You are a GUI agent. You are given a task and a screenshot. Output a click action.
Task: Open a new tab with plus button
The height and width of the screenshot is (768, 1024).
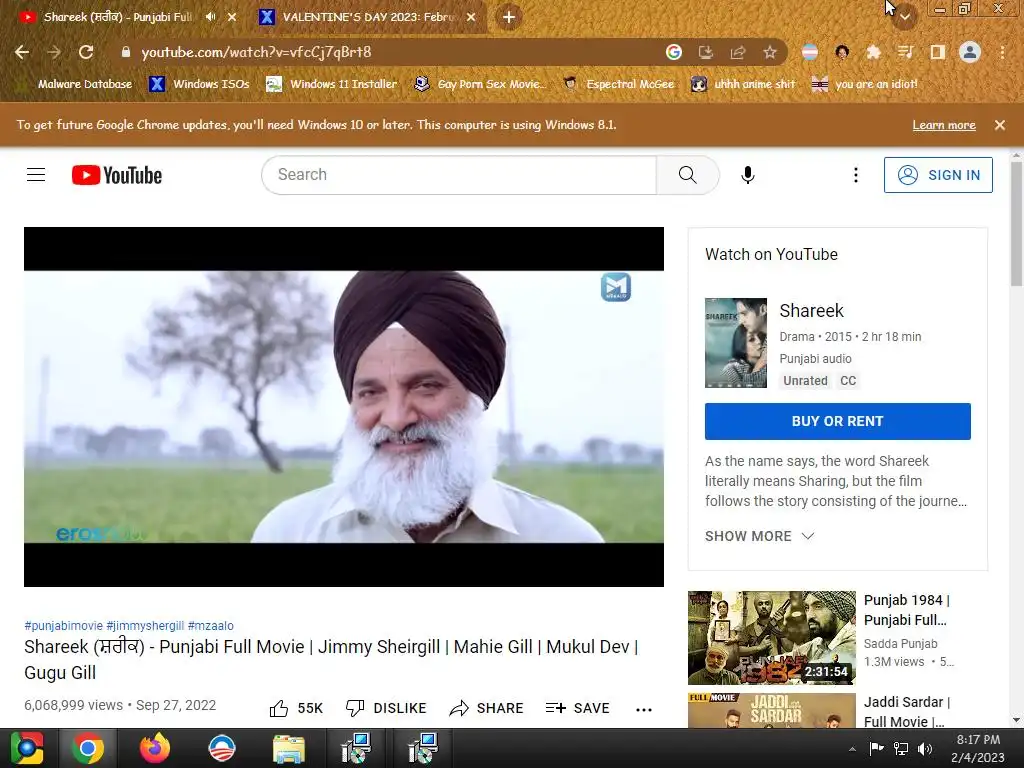coord(509,18)
